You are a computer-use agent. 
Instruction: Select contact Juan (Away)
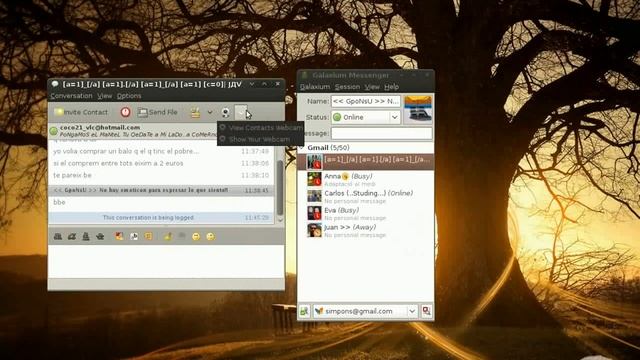[366, 231]
